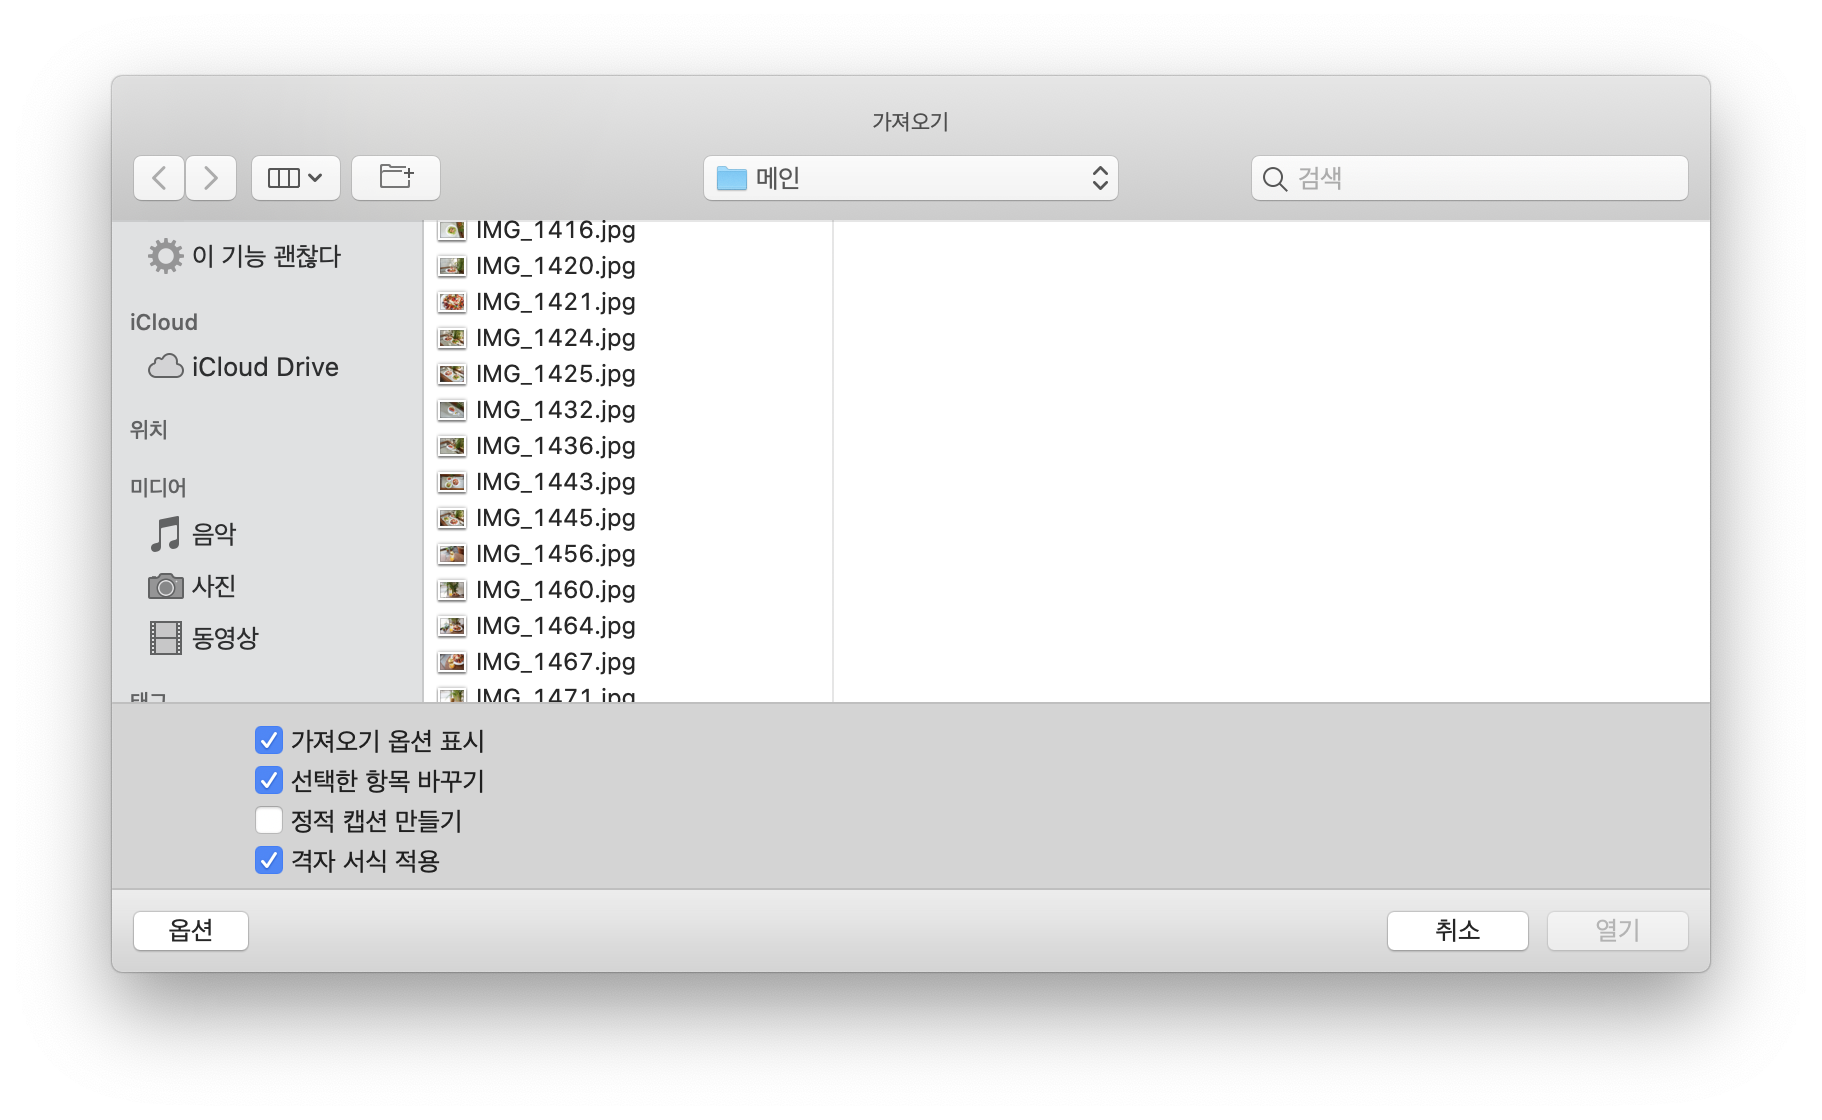This screenshot has height=1120, width=1822.
Task: Uncheck 가져오기 옵션 표시 checkbox
Action: pos(269,740)
